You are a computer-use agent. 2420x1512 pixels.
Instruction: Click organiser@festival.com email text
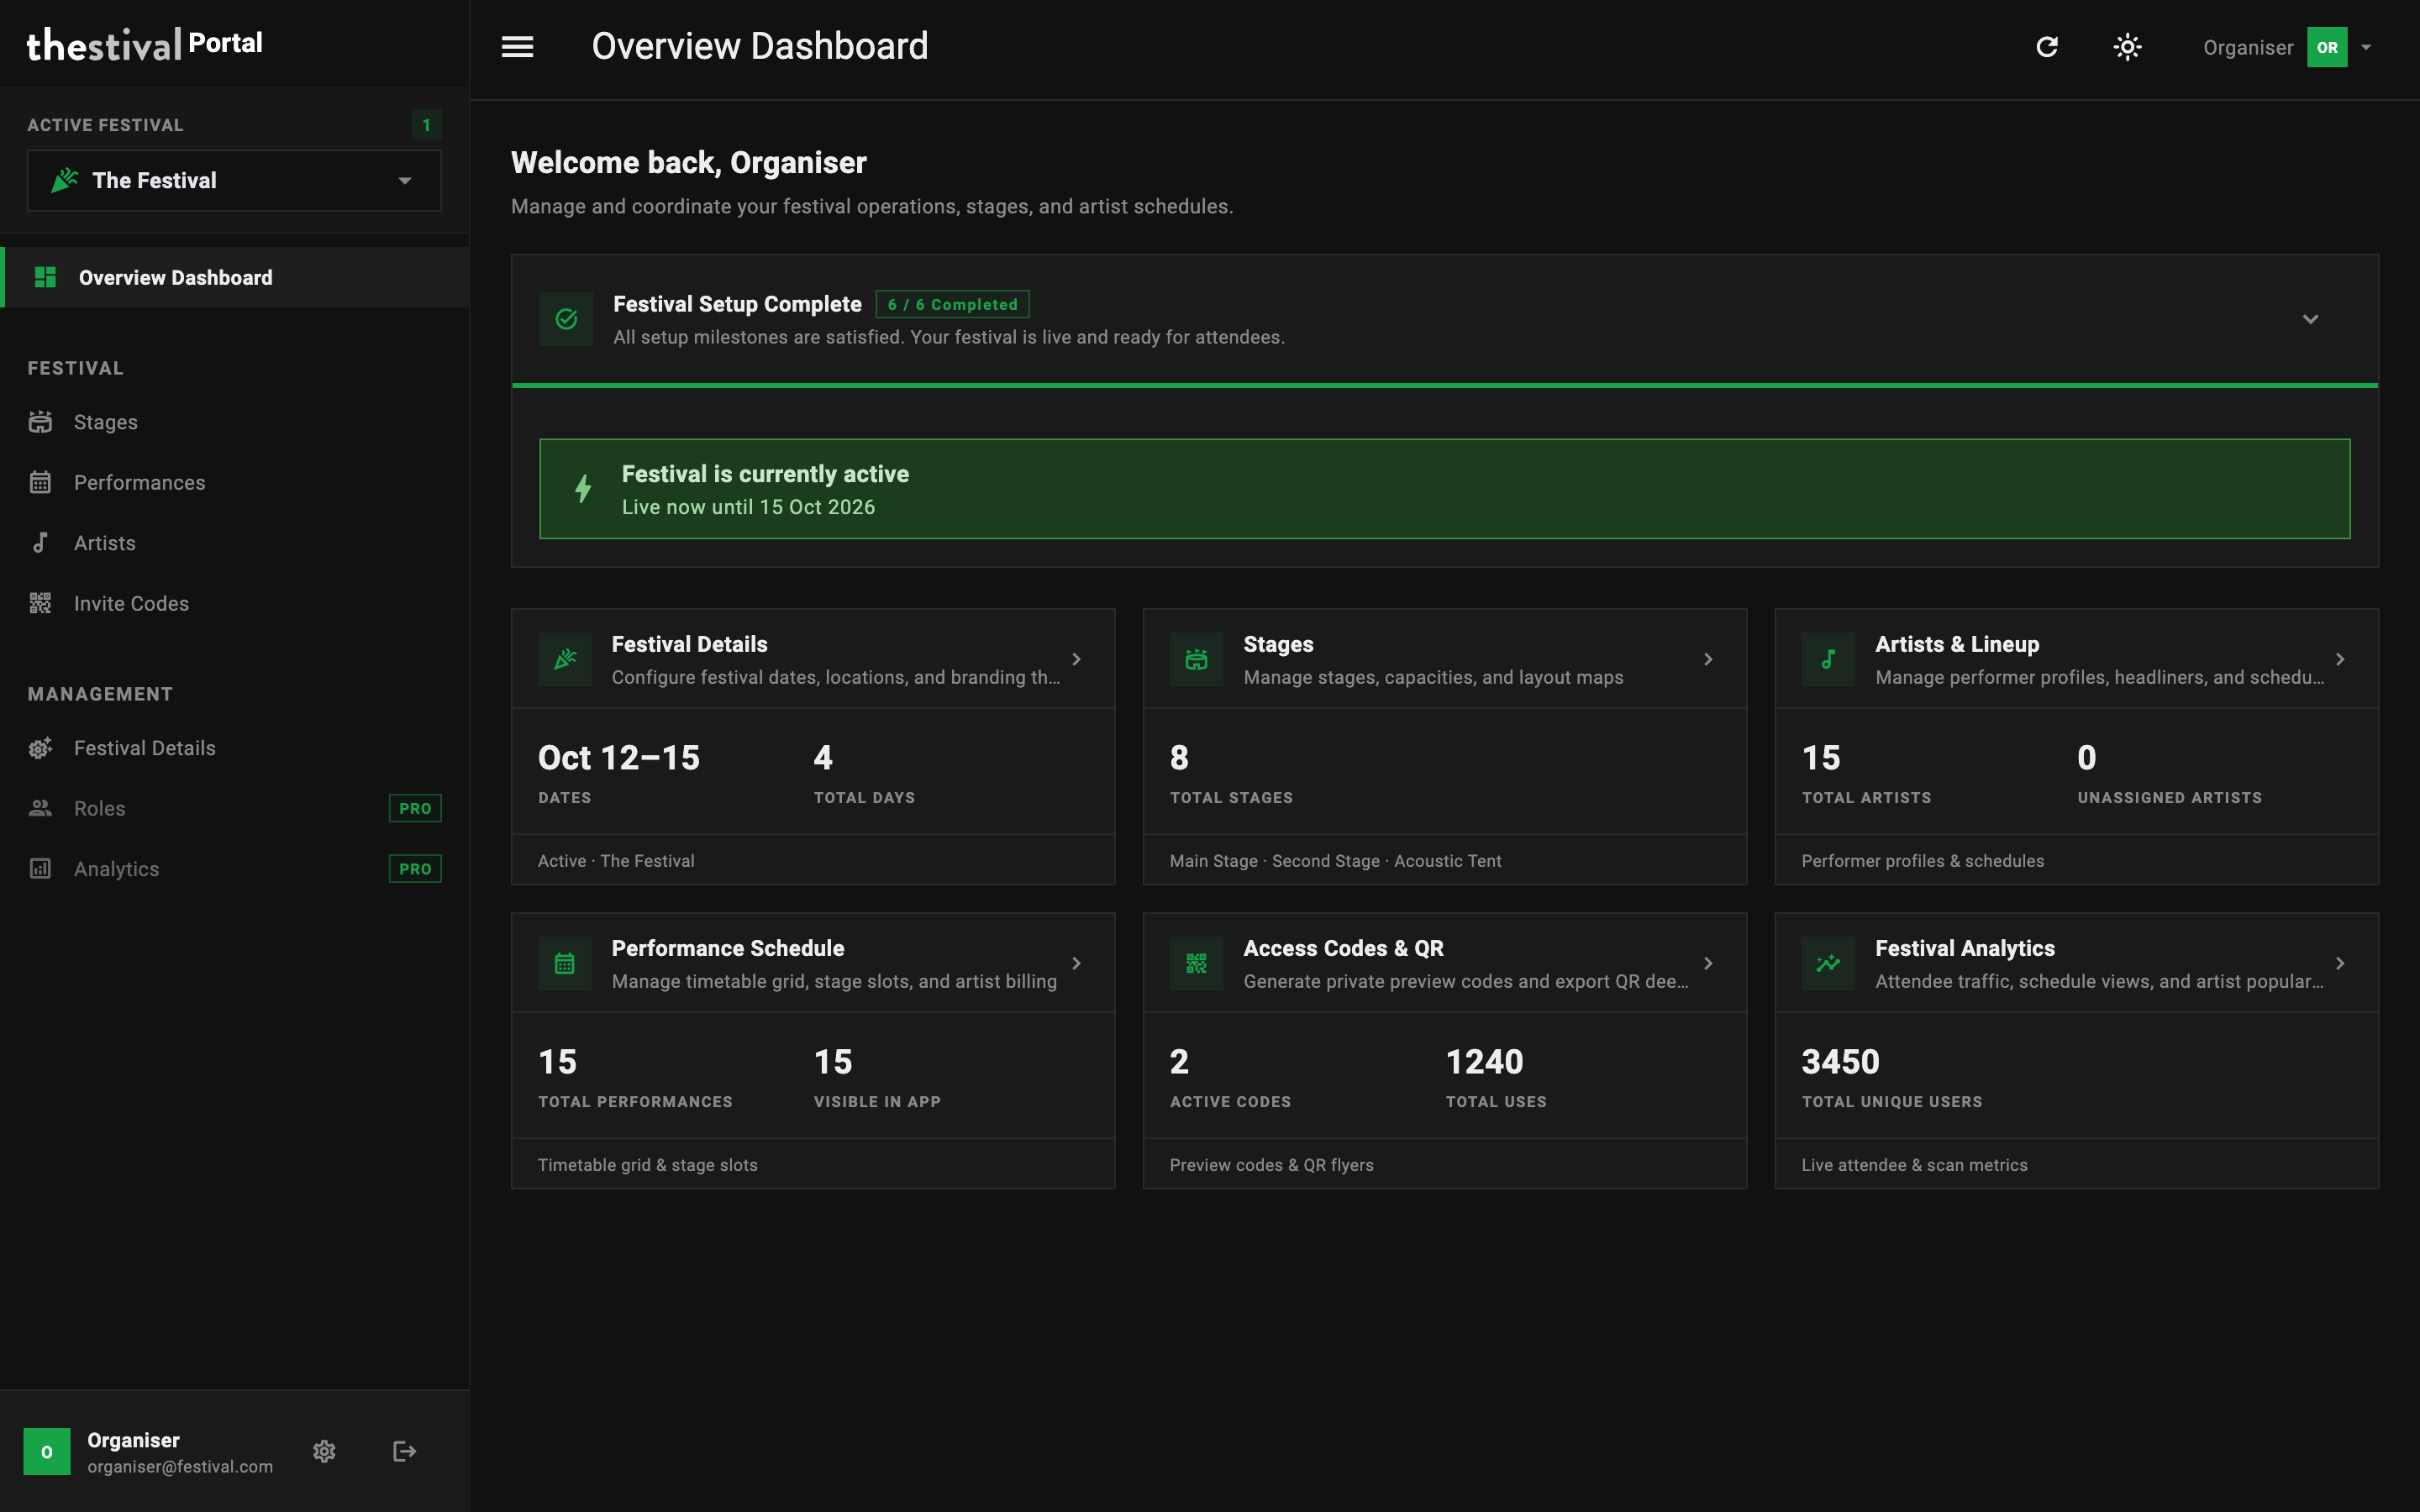click(180, 1466)
